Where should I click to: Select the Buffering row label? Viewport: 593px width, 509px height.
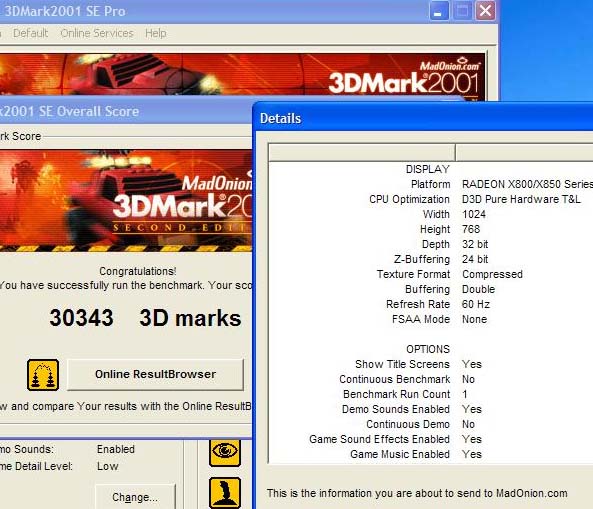[427, 289]
